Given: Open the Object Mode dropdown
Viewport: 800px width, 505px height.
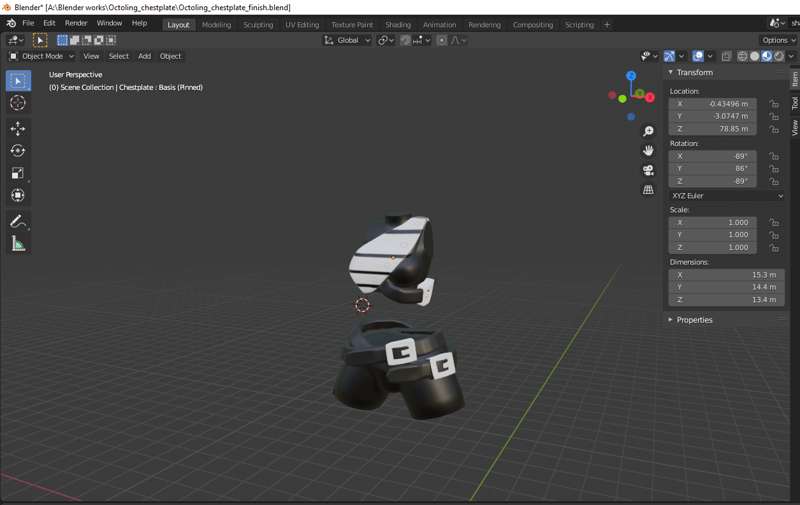Looking at the screenshot, I should [x=42, y=56].
